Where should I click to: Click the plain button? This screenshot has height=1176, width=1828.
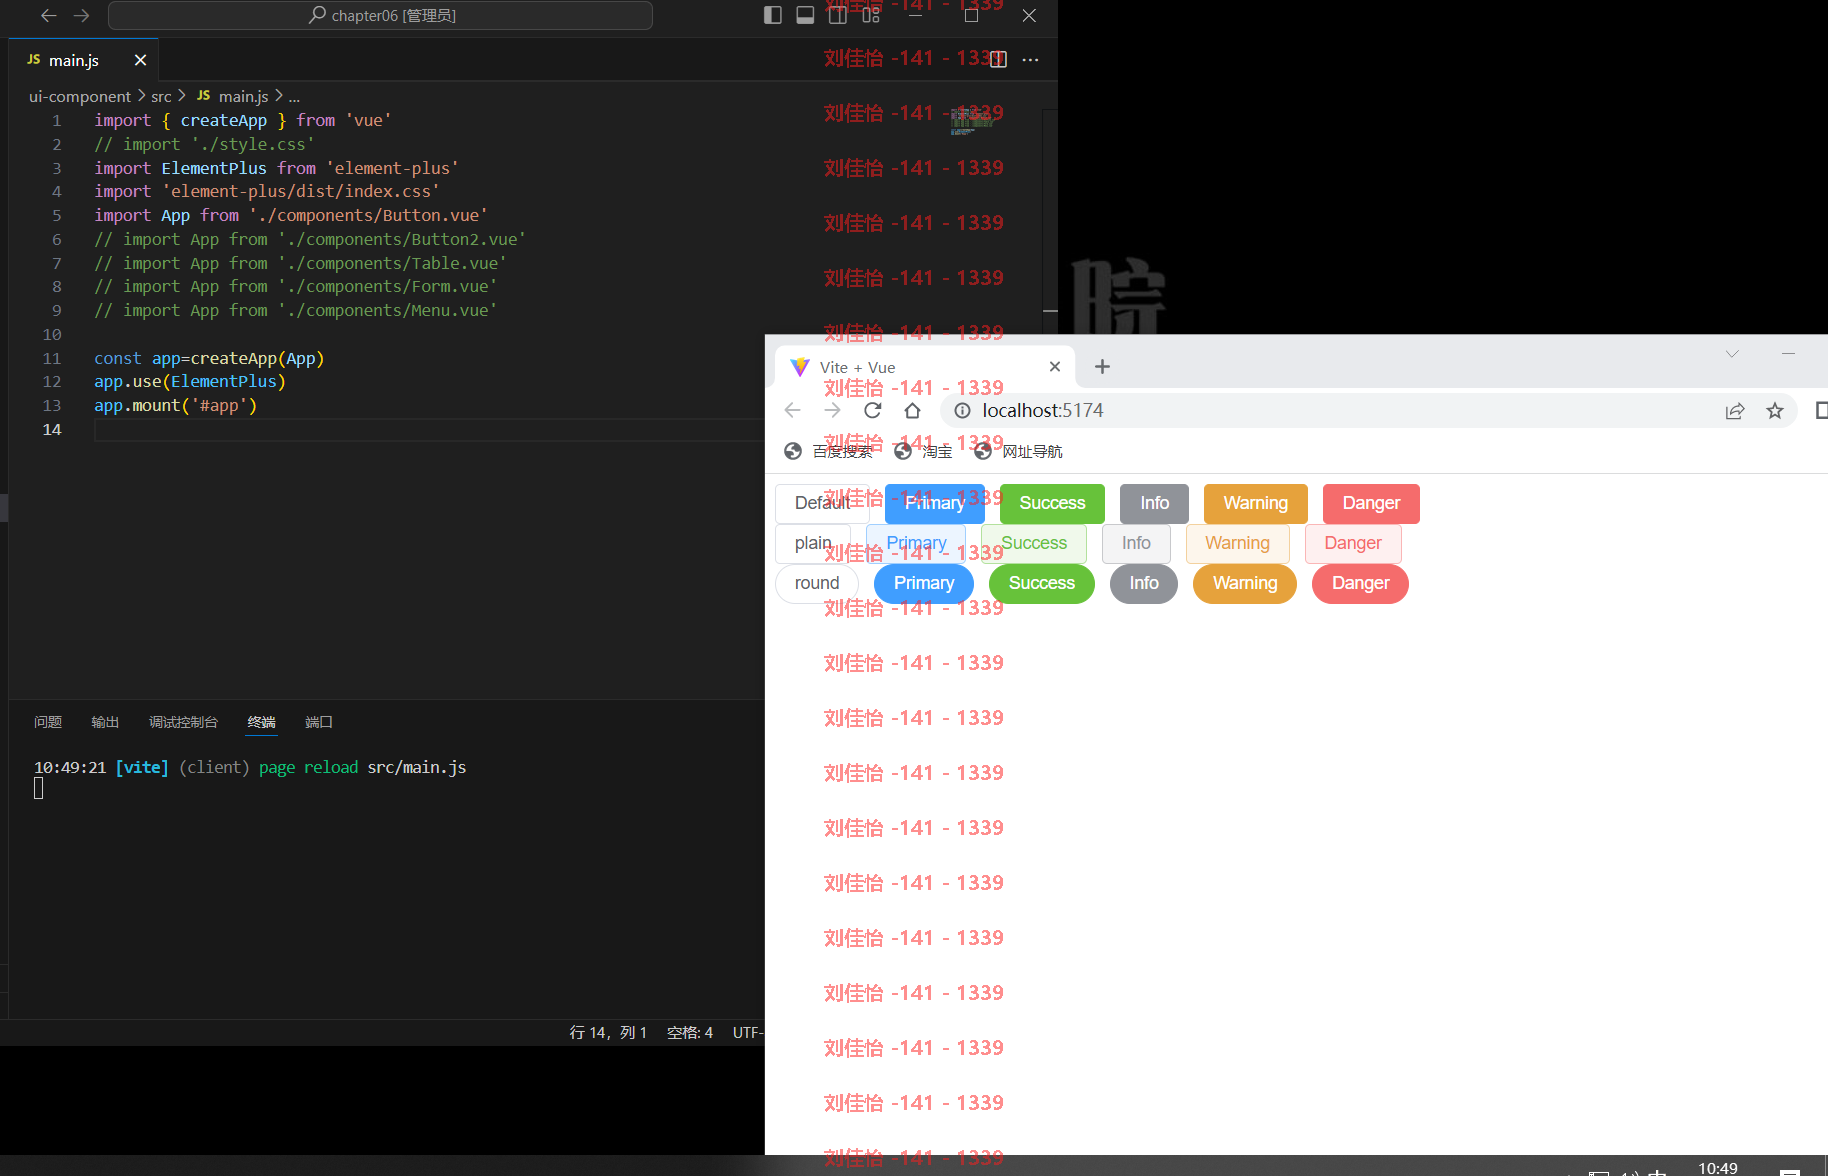pyautogui.click(x=813, y=543)
